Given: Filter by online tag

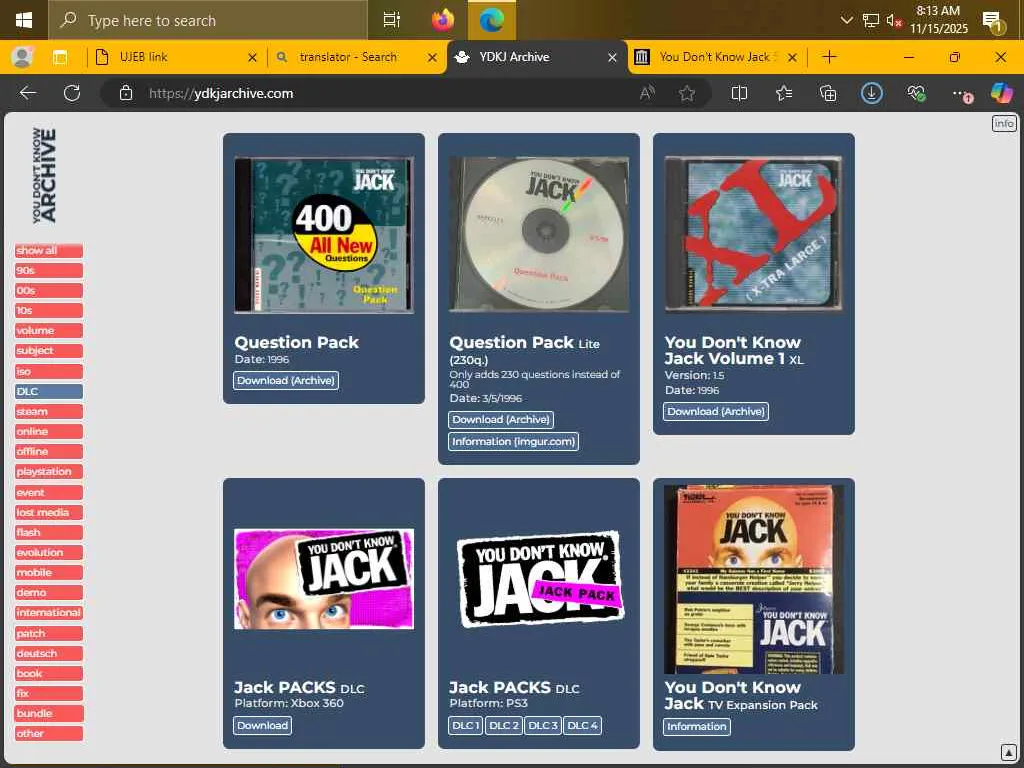Looking at the screenshot, I should pyautogui.click(x=49, y=432).
